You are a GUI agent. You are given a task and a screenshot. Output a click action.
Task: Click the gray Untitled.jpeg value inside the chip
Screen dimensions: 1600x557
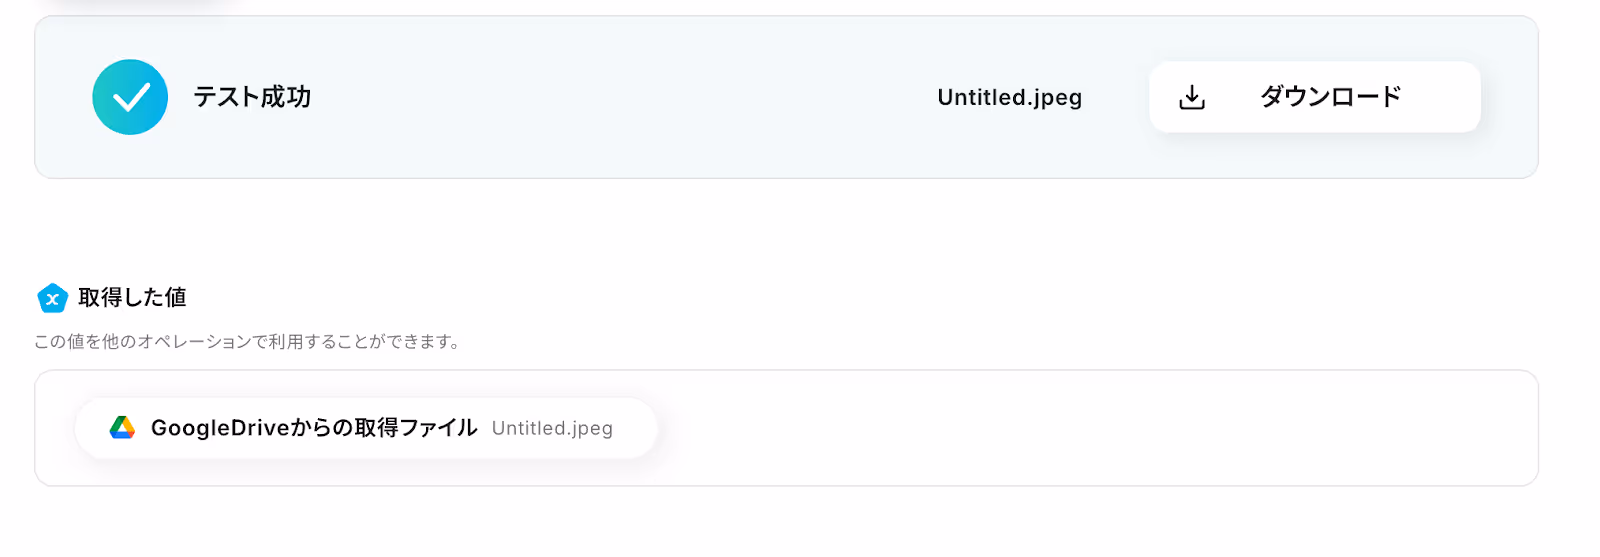(x=552, y=428)
